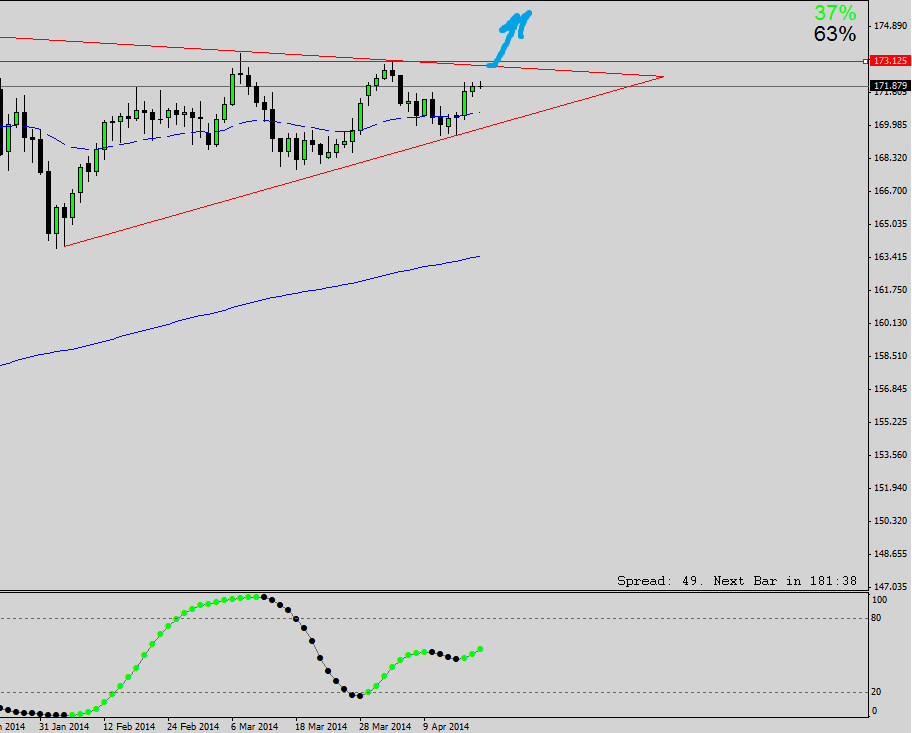
Task: Click the oscillator's dashed 20 level line
Action: pyautogui.click(x=433, y=692)
